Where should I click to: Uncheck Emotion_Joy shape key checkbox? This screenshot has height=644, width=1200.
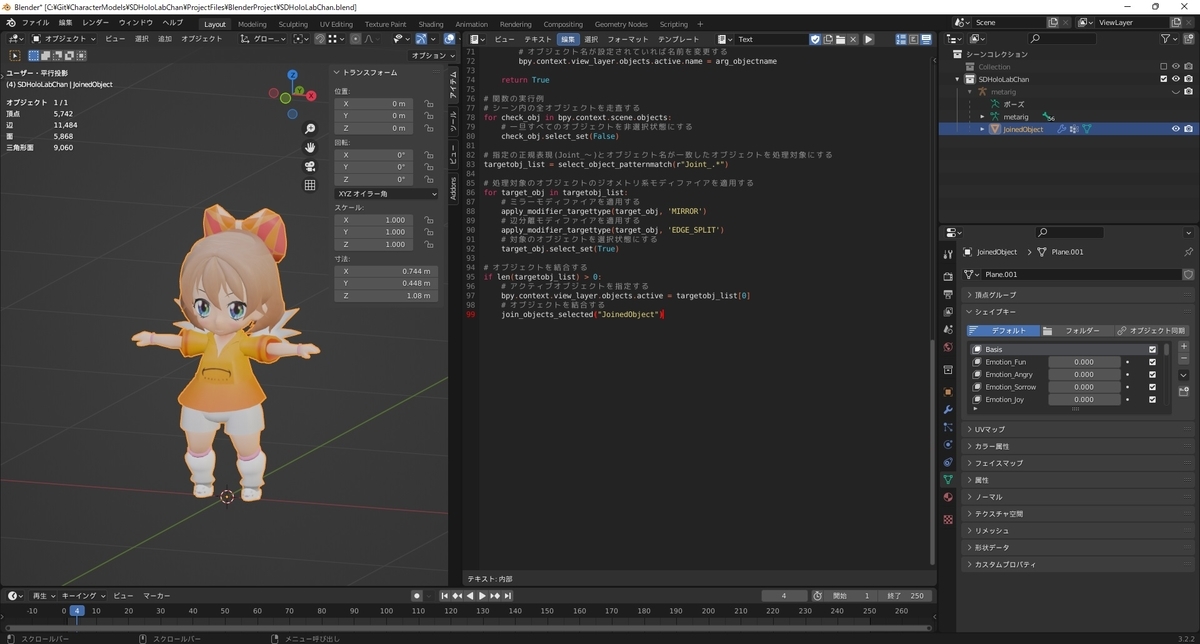coord(1153,399)
